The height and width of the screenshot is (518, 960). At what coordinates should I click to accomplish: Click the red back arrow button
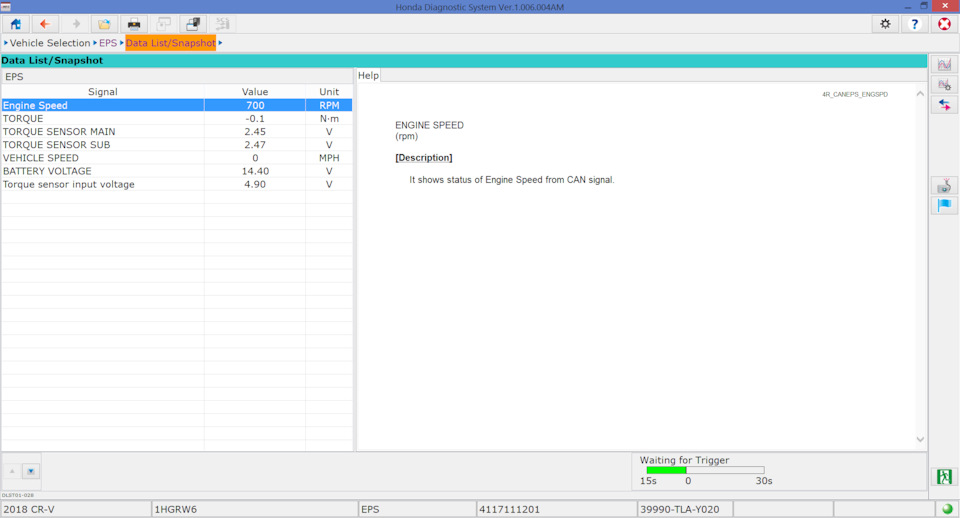[45, 24]
